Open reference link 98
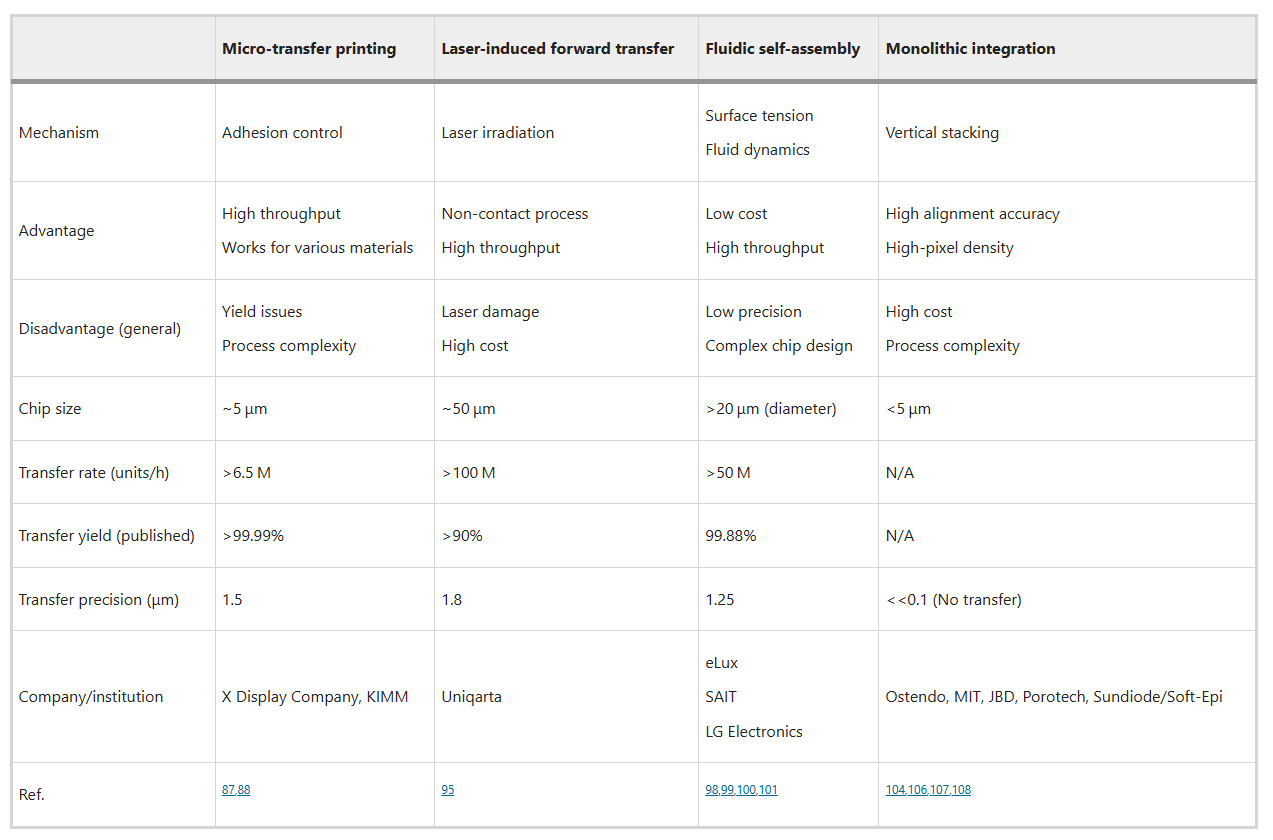The width and height of the screenshot is (1273, 840). click(x=712, y=790)
